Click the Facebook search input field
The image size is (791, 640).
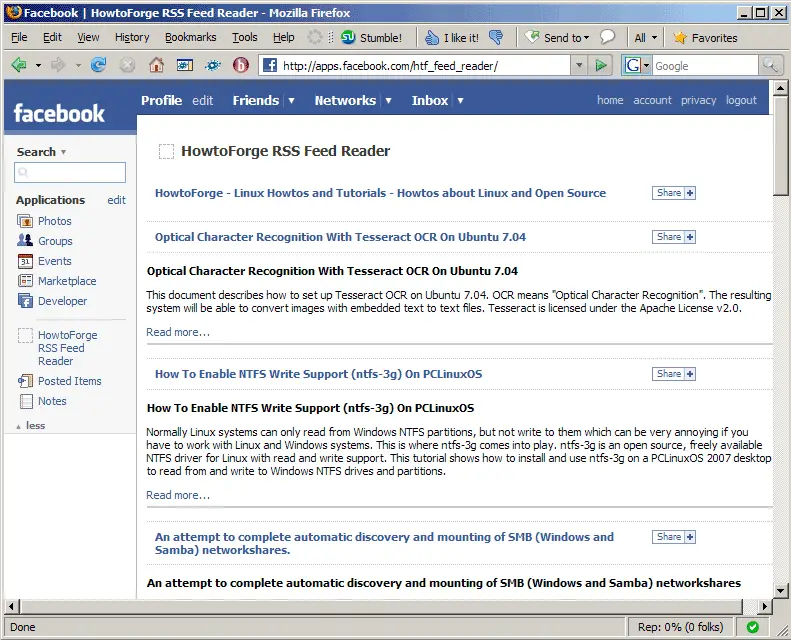coord(70,172)
